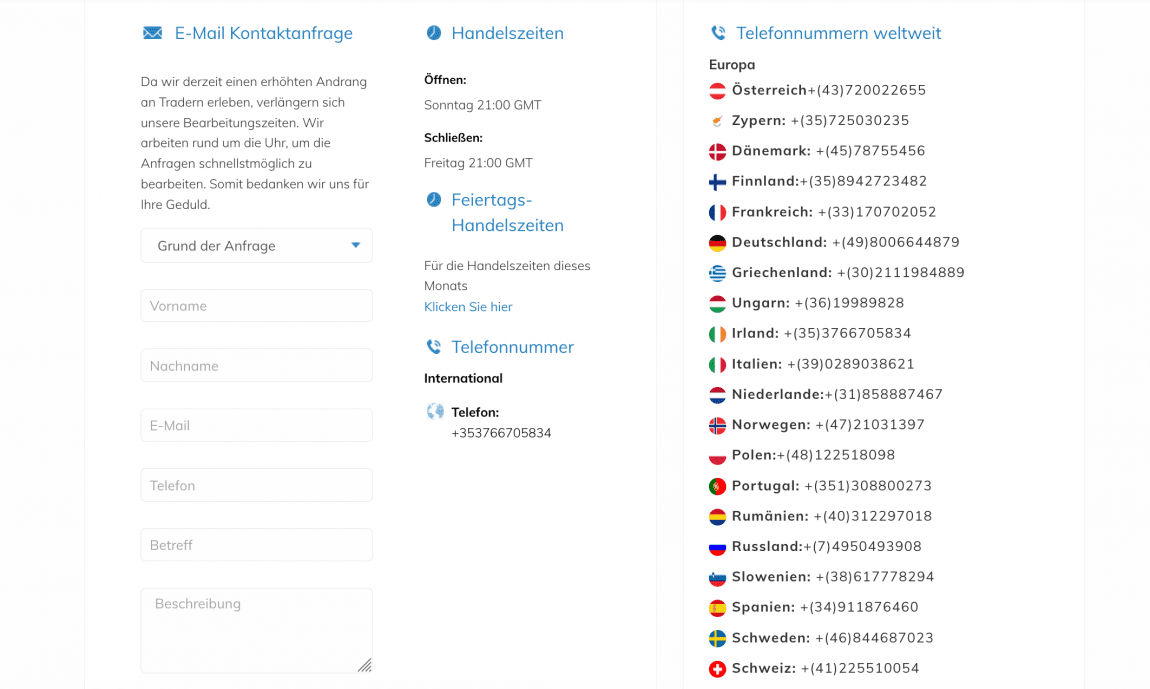Click the Austrian flag icon

coord(717,91)
